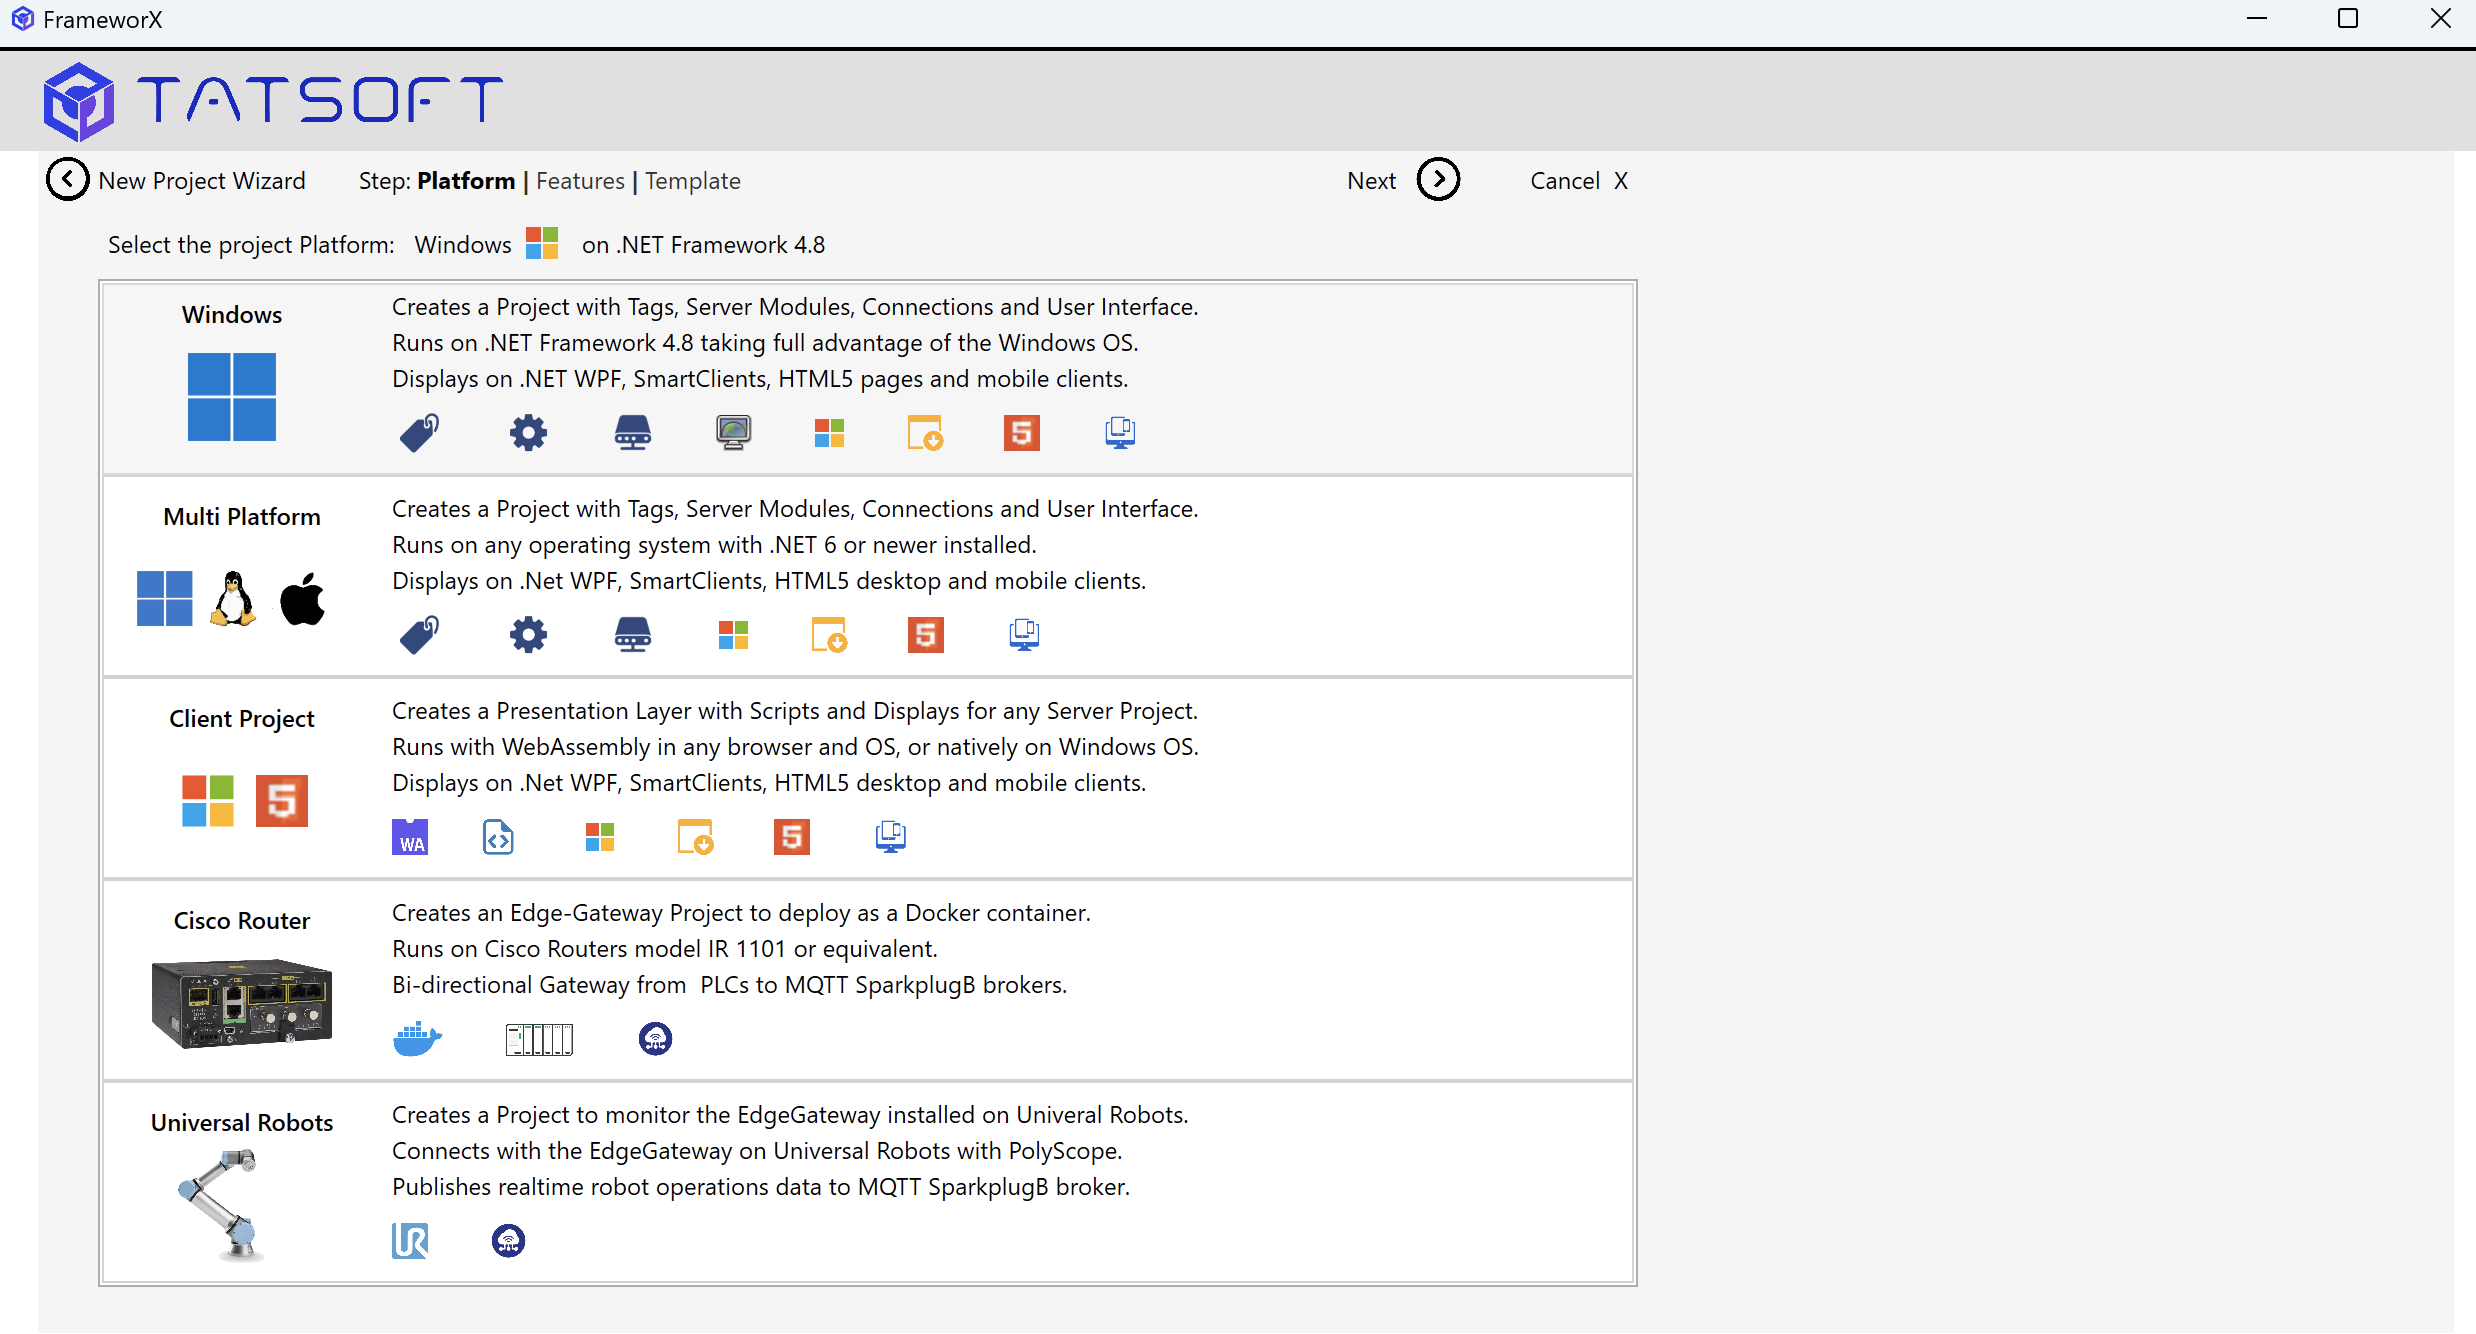This screenshot has width=2476, height=1334.
Task: Click the HTML5 icon in the Windows row
Action: click(1022, 433)
